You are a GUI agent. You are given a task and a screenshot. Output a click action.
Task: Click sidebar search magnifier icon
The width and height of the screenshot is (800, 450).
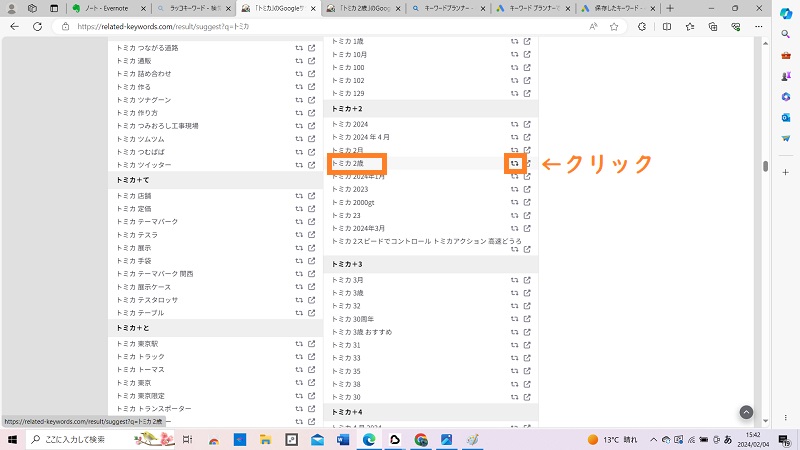[786, 34]
